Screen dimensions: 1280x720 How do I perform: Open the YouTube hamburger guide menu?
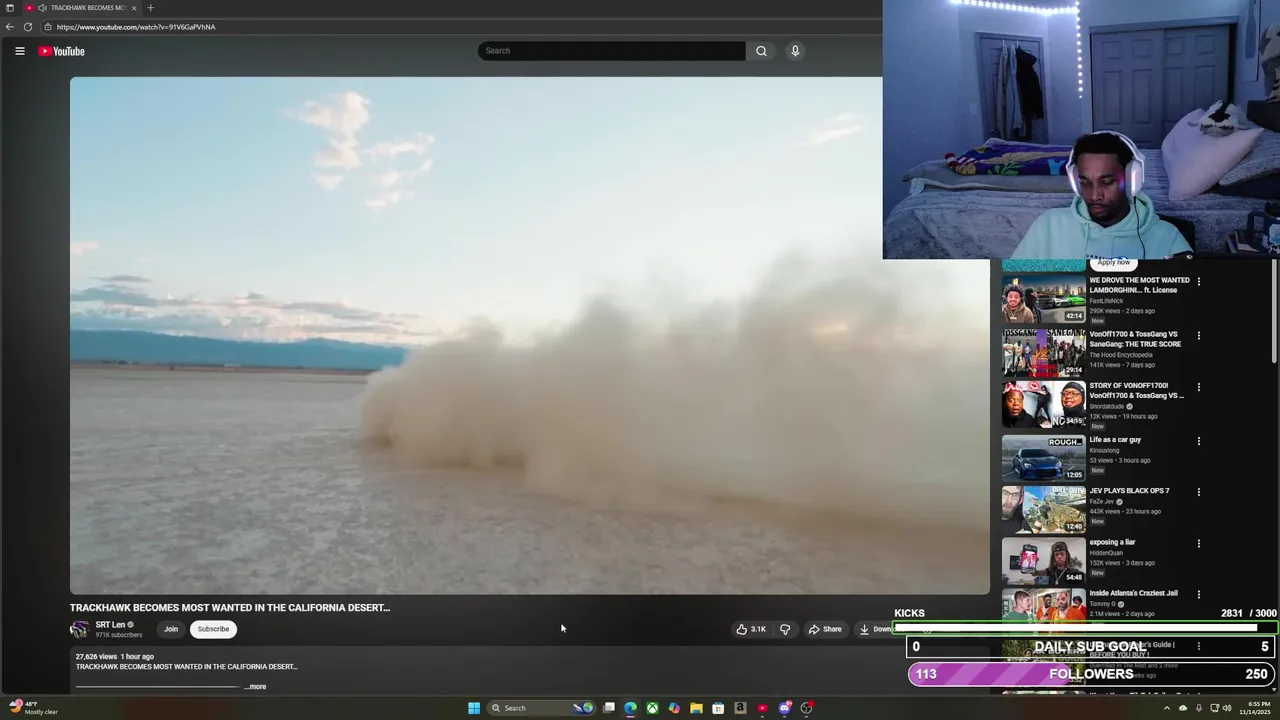pos(19,51)
